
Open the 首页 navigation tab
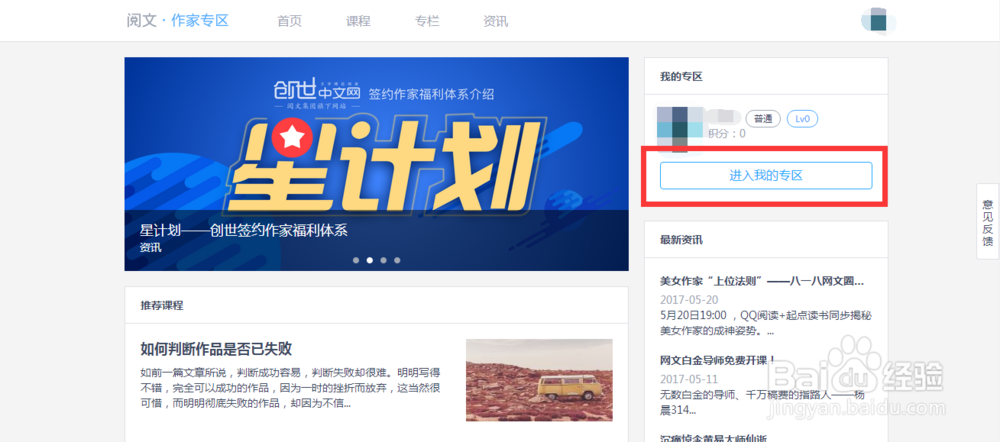tap(290, 21)
